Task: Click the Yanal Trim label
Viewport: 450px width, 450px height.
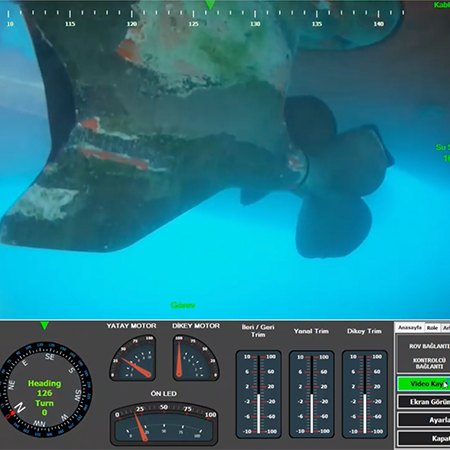Action: point(311,331)
